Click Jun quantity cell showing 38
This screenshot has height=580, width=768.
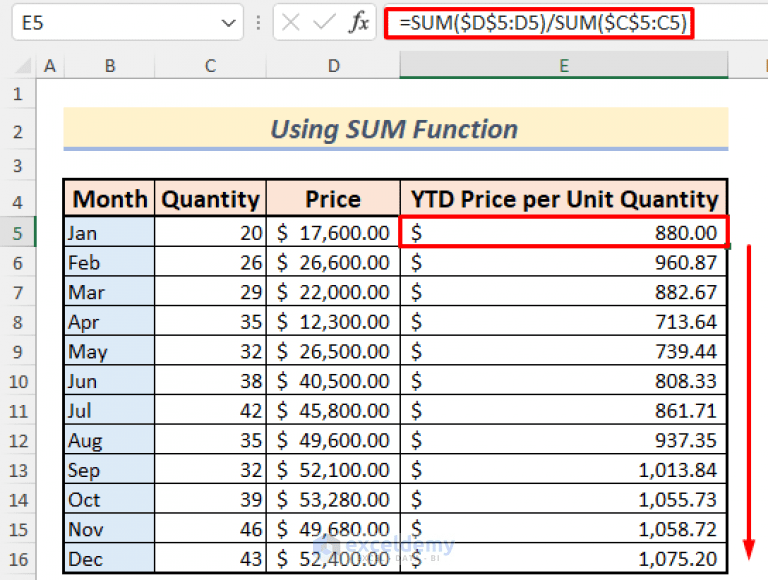pos(211,381)
